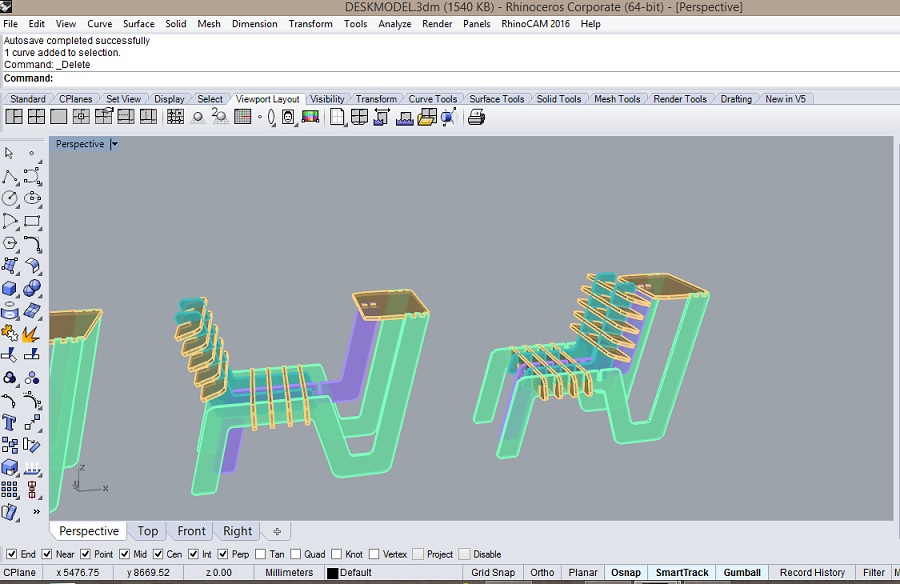Toggle Gumball in status bar
This screenshot has height=584, width=900.
(742, 573)
